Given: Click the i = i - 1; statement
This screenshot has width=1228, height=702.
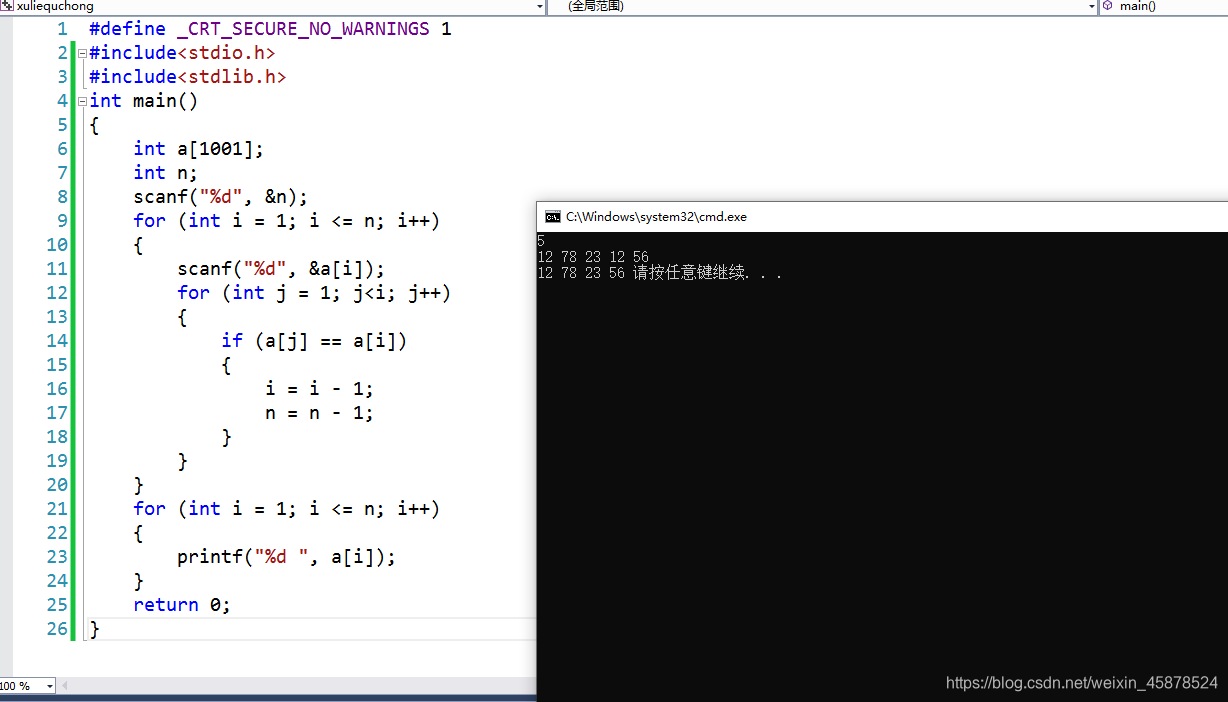Looking at the screenshot, I should [x=320, y=389].
